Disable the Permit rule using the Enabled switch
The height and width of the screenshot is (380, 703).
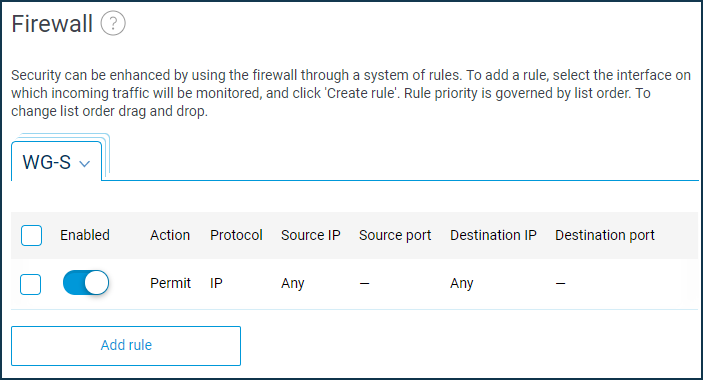[x=86, y=283]
